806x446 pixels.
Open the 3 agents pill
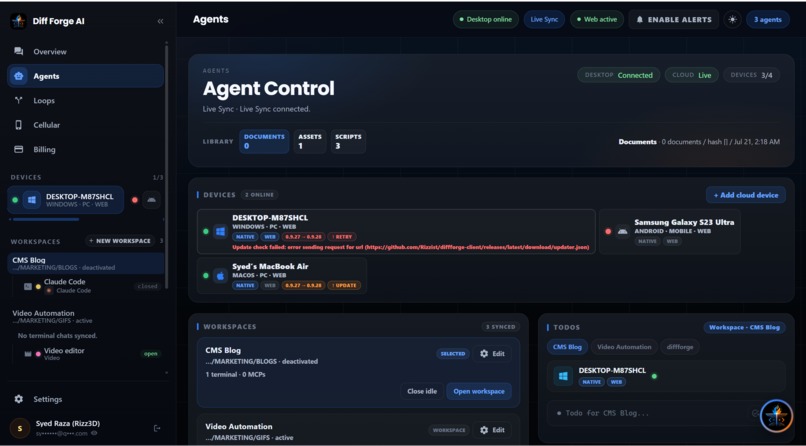(x=768, y=20)
